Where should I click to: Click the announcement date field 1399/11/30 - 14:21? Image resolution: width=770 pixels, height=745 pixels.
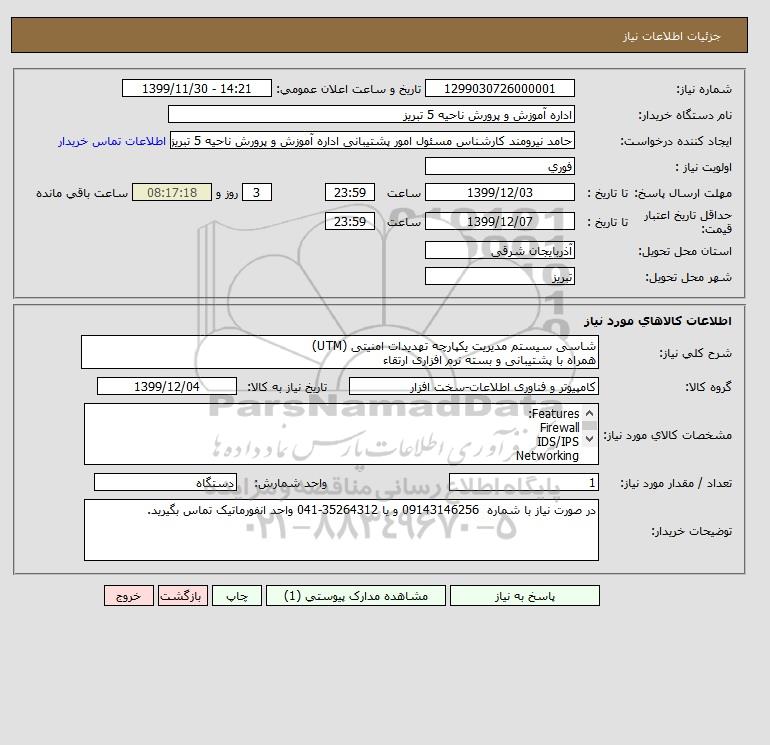click(x=196, y=89)
